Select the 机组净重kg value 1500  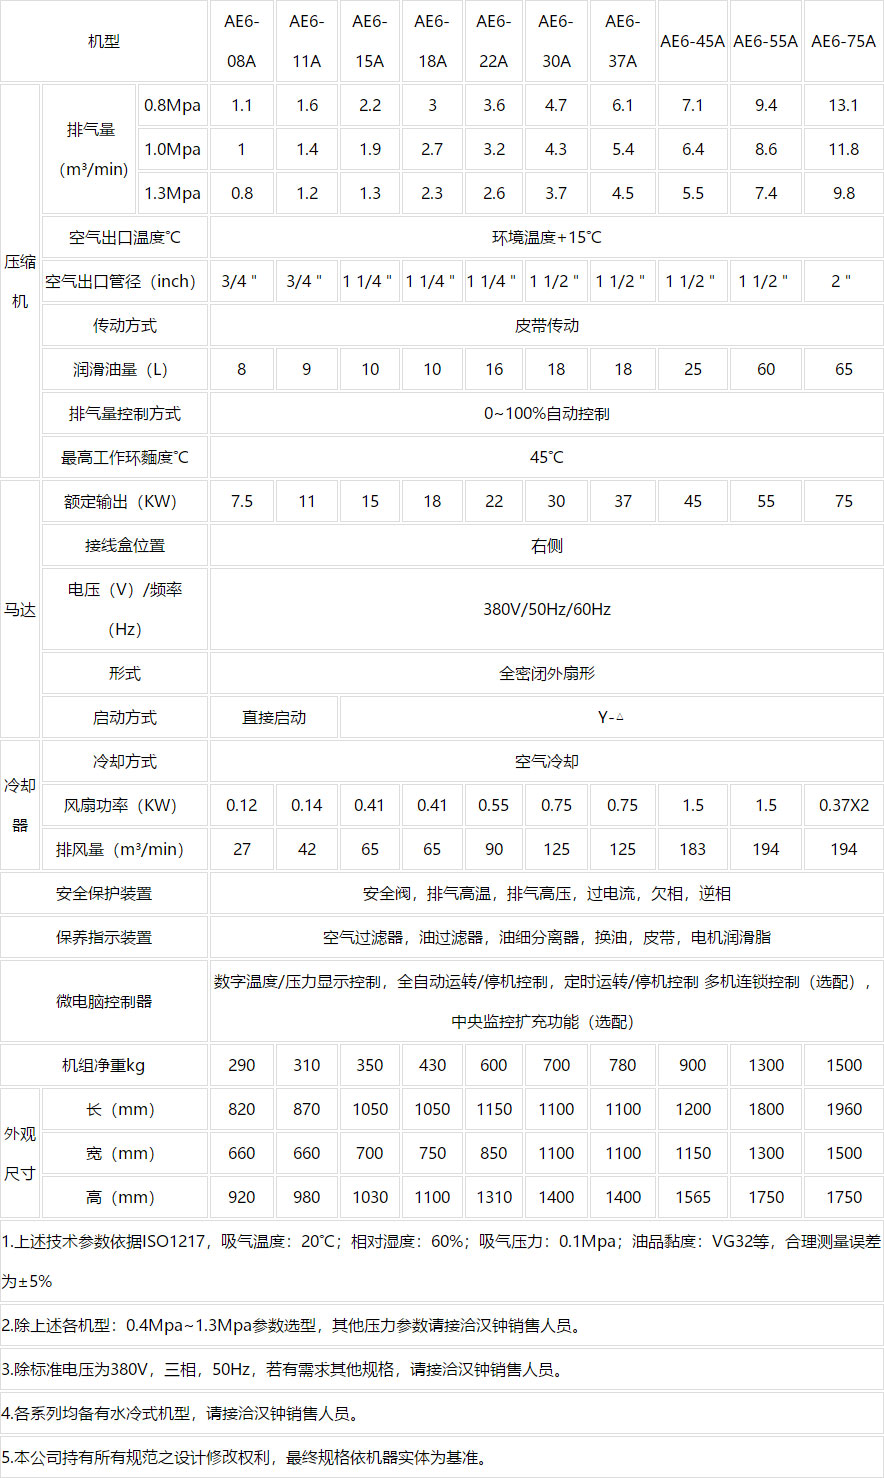click(x=843, y=1064)
